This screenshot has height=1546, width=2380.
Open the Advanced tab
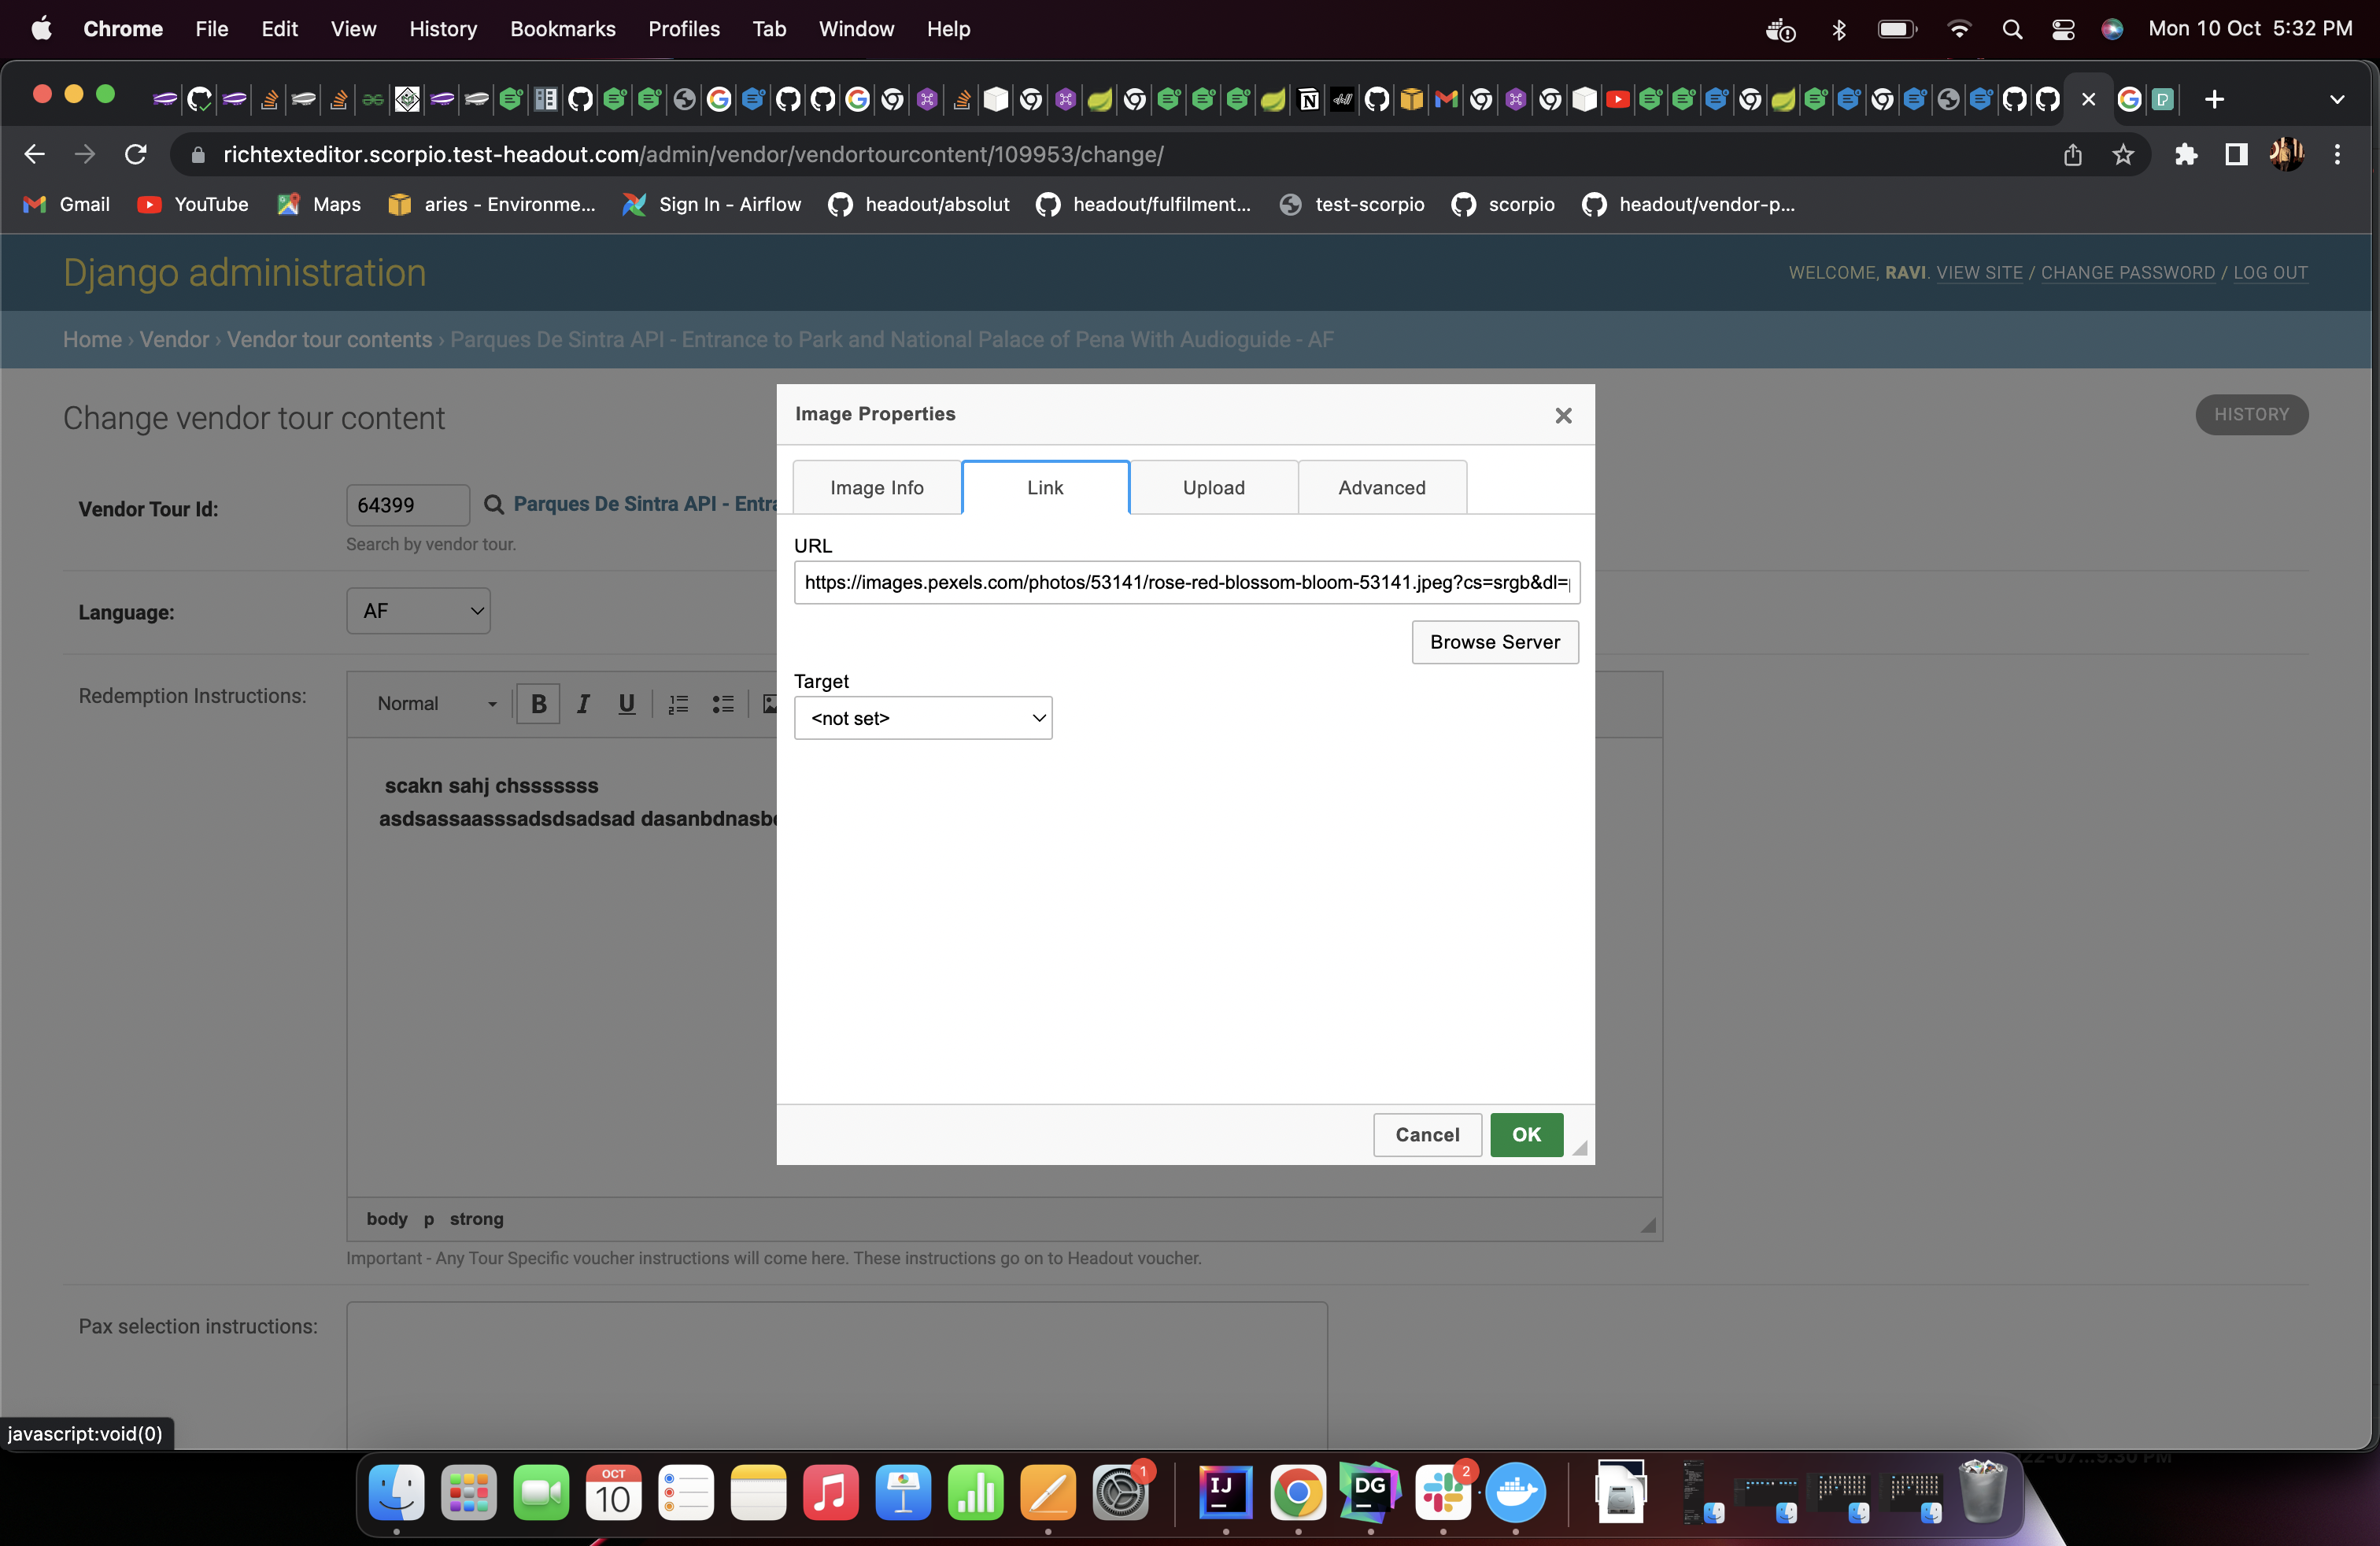[1382, 487]
